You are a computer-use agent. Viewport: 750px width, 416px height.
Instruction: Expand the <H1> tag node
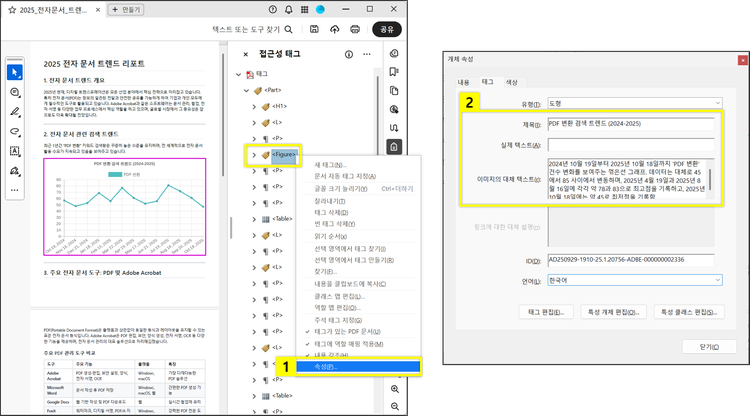click(x=254, y=107)
